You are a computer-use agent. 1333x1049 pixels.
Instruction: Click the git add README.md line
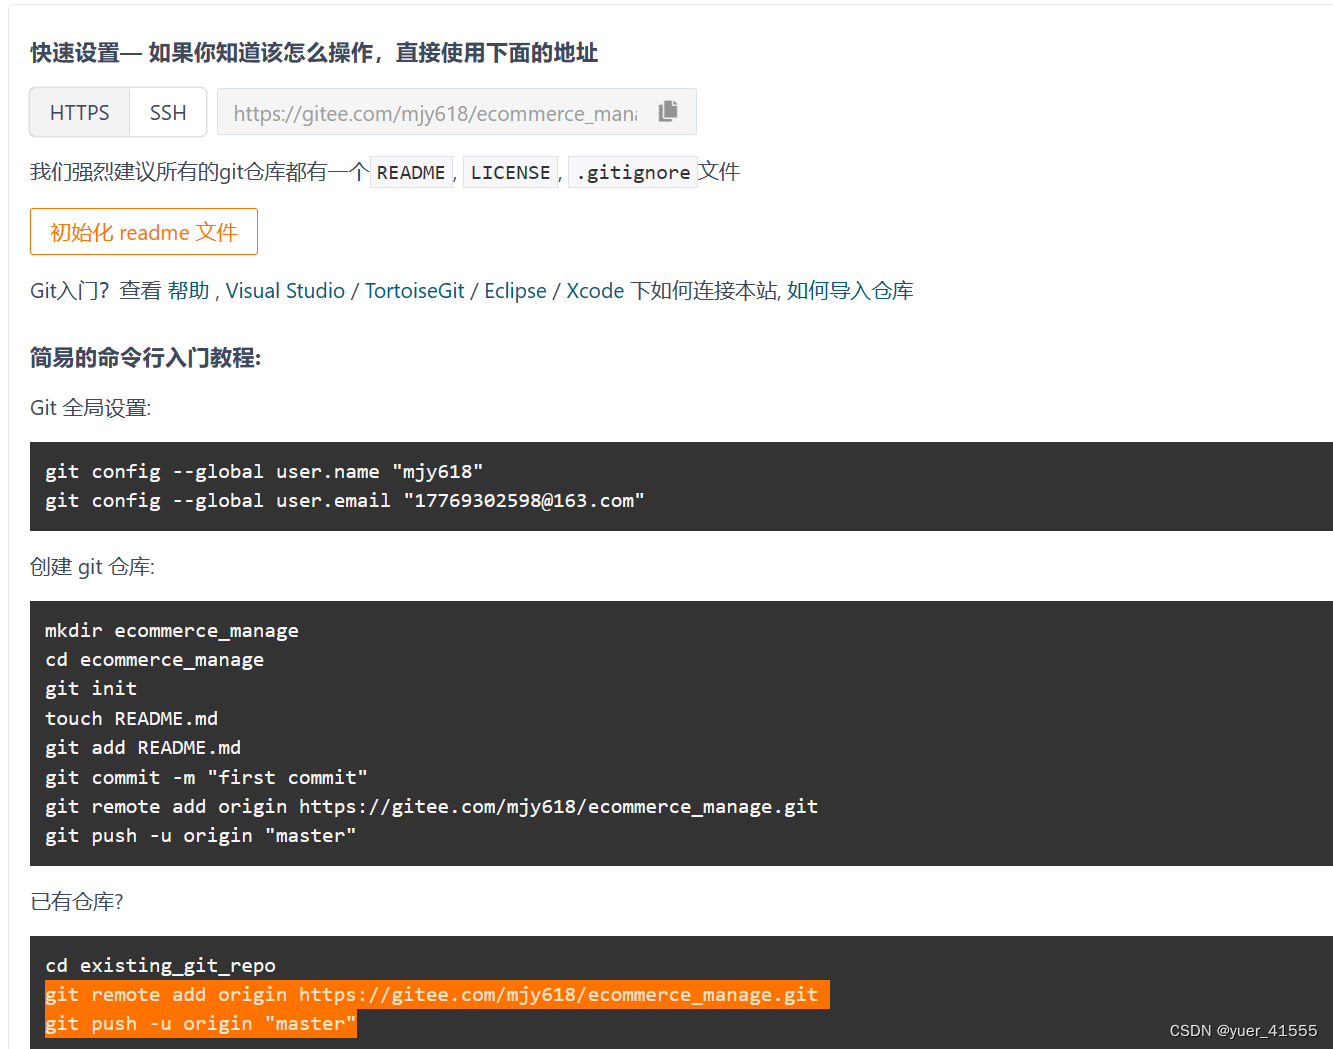[143, 747]
